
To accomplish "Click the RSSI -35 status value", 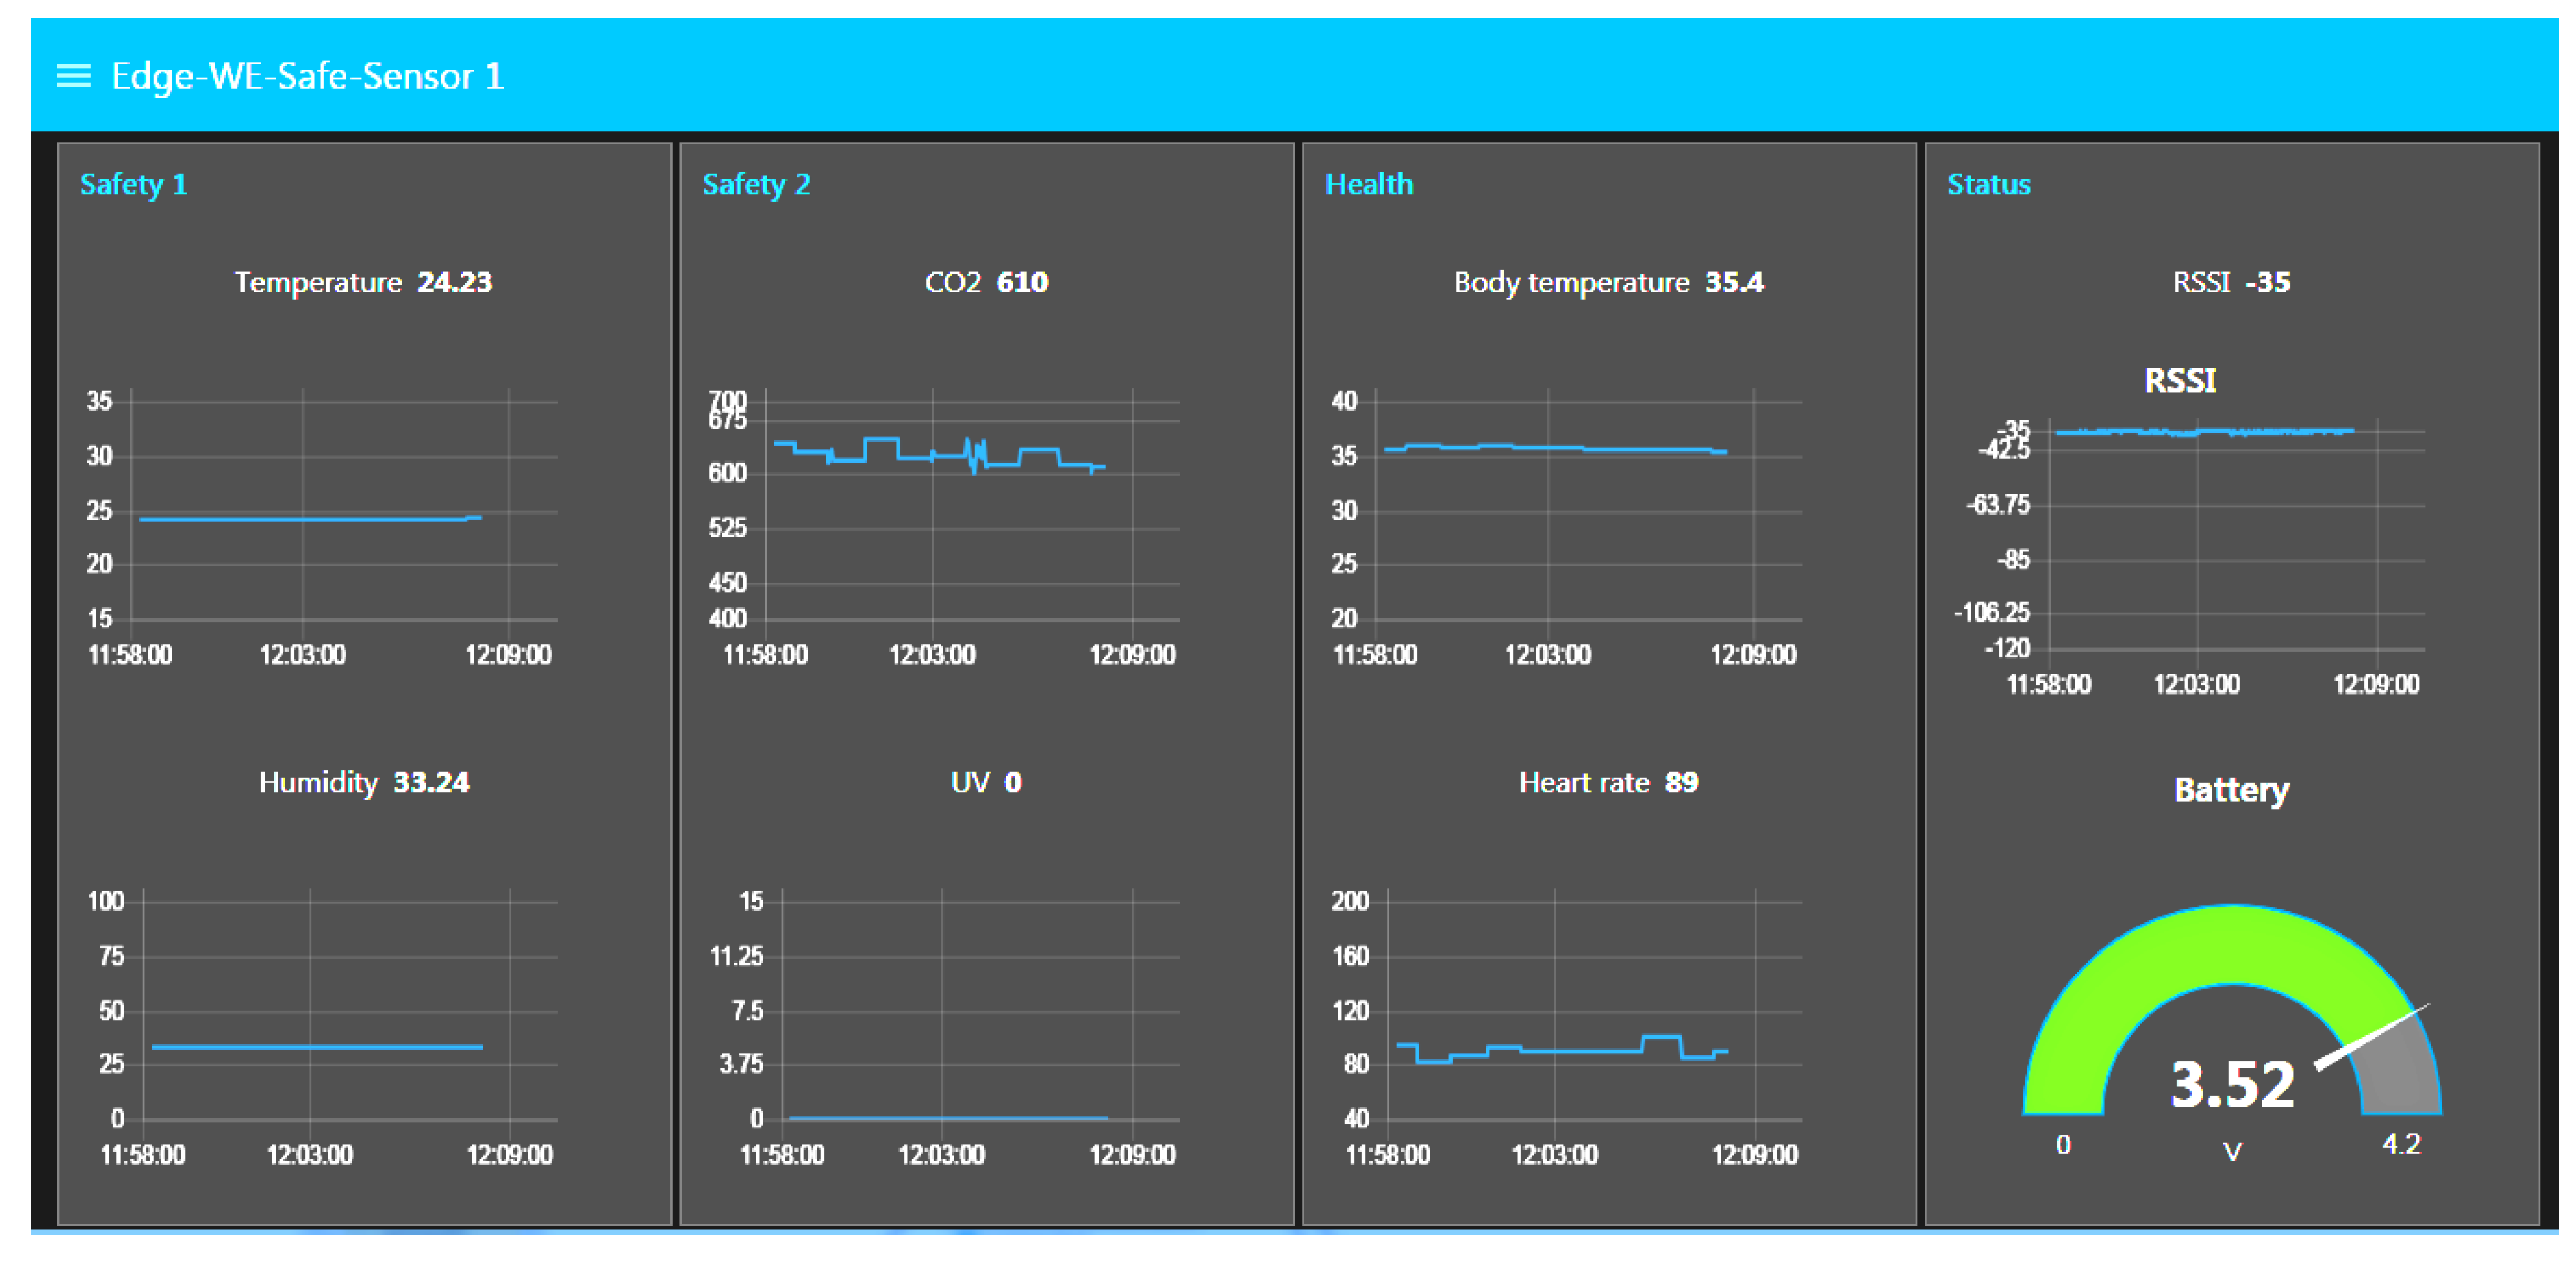I will [x=2229, y=282].
